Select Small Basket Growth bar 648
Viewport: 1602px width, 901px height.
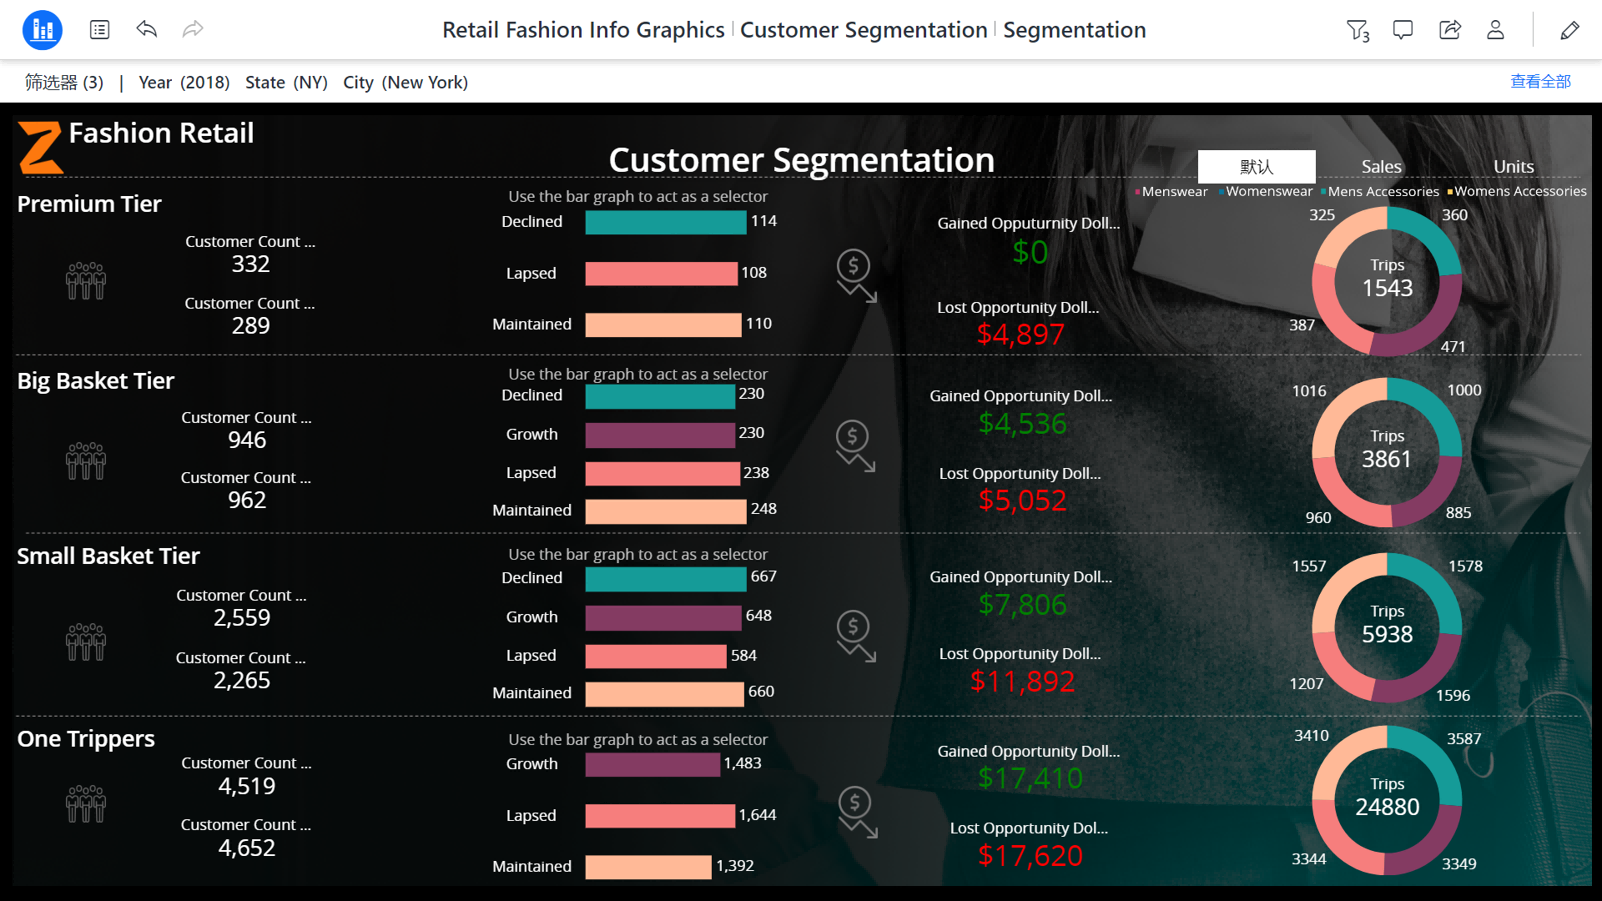click(x=664, y=618)
